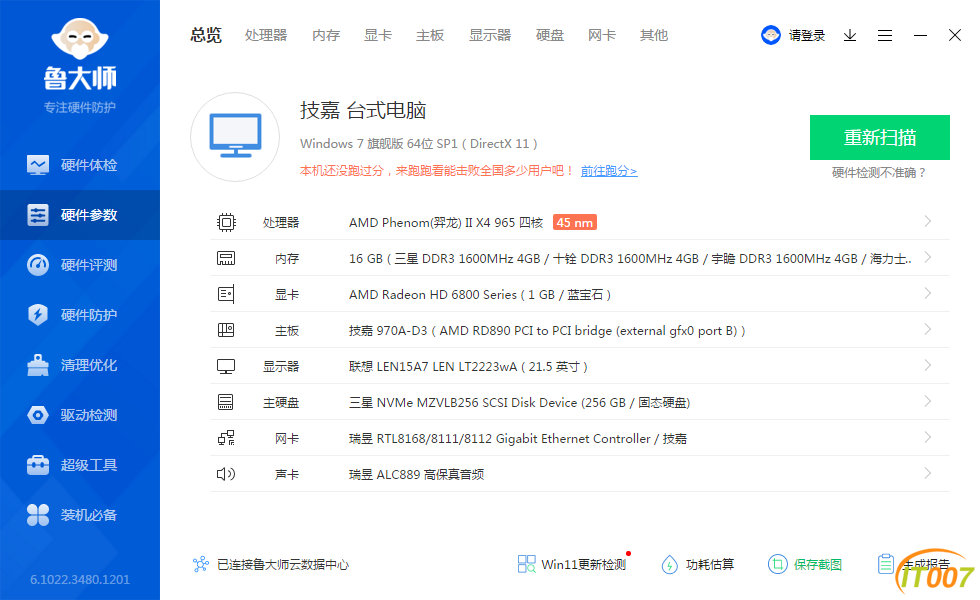Expand the 主硬盘 row chevron
The height and width of the screenshot is (600, 980).
(x=928, y=401)
